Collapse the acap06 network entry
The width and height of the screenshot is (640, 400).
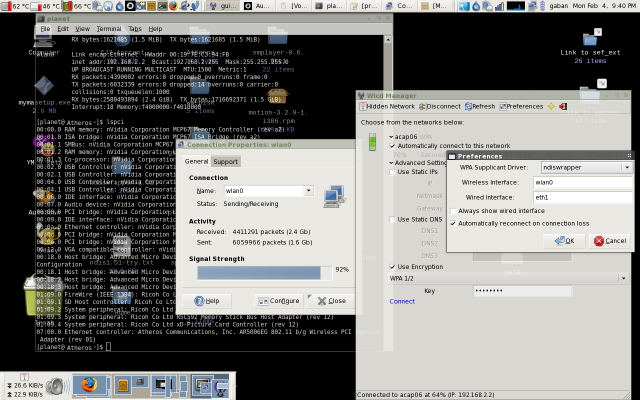(x=391, y=137)
